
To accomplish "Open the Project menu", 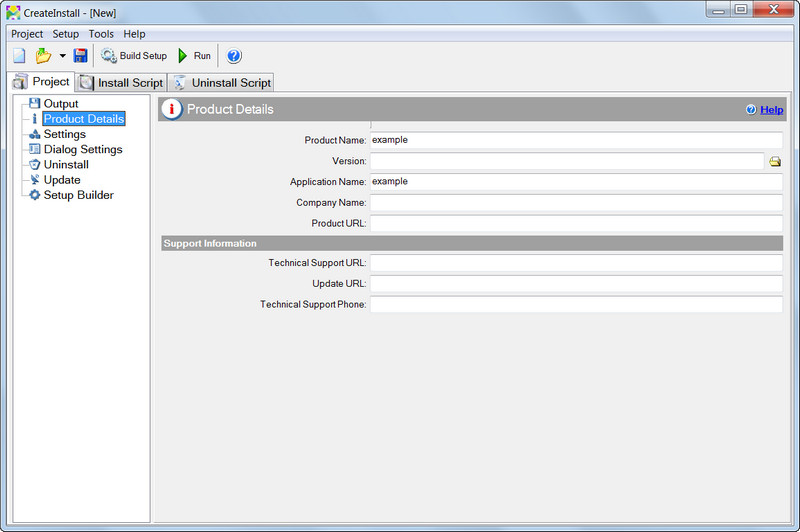I will (x=27, y=34).
